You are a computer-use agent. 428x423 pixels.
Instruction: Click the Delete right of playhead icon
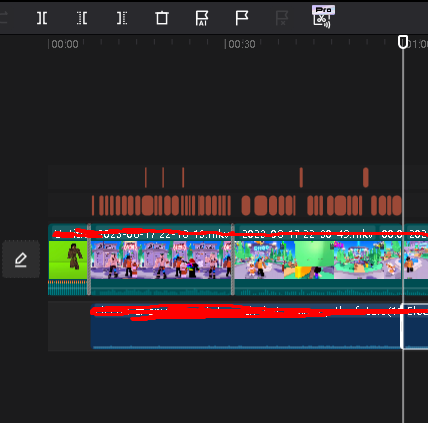122,18
